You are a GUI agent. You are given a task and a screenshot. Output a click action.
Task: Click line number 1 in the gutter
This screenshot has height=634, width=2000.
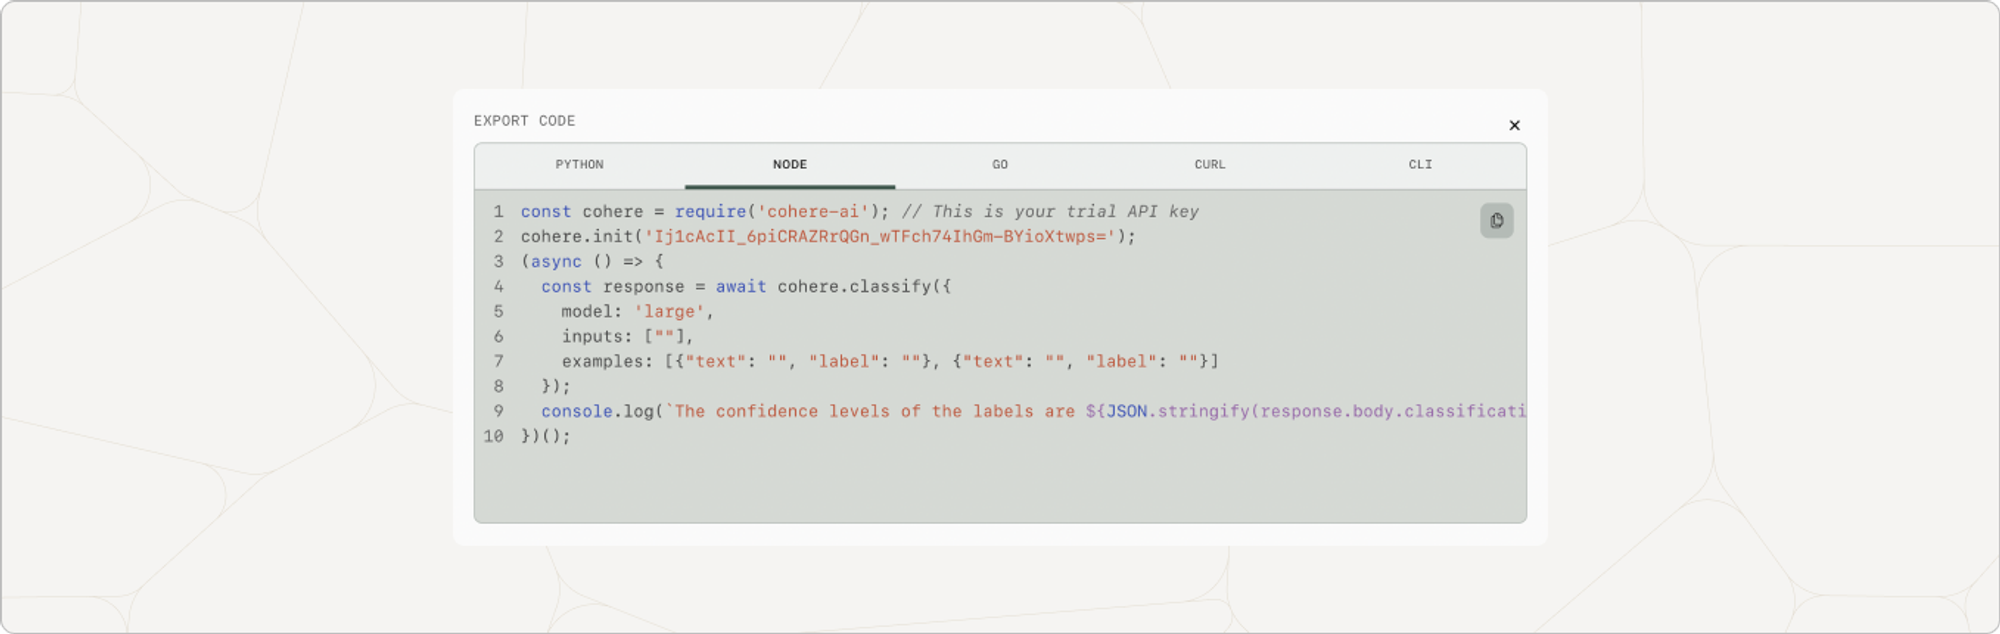tap(498, 212)
